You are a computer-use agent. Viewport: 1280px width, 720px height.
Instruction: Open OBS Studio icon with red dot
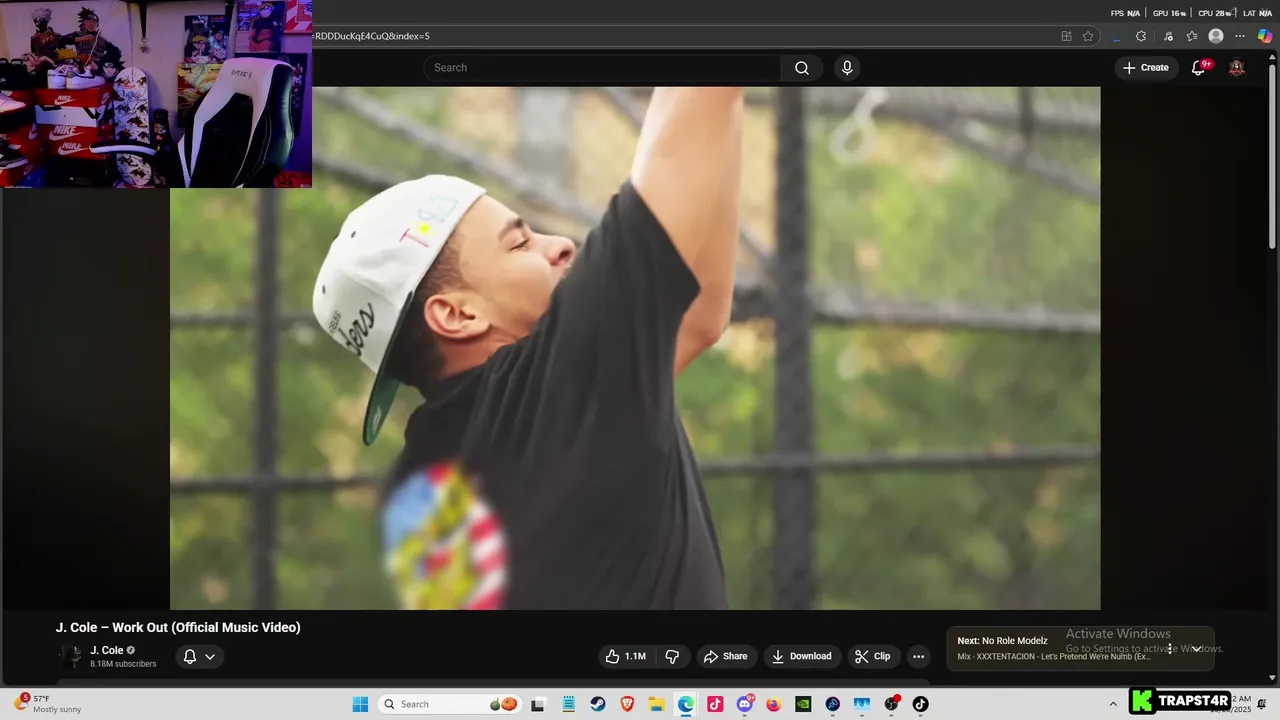click(891, 704)
